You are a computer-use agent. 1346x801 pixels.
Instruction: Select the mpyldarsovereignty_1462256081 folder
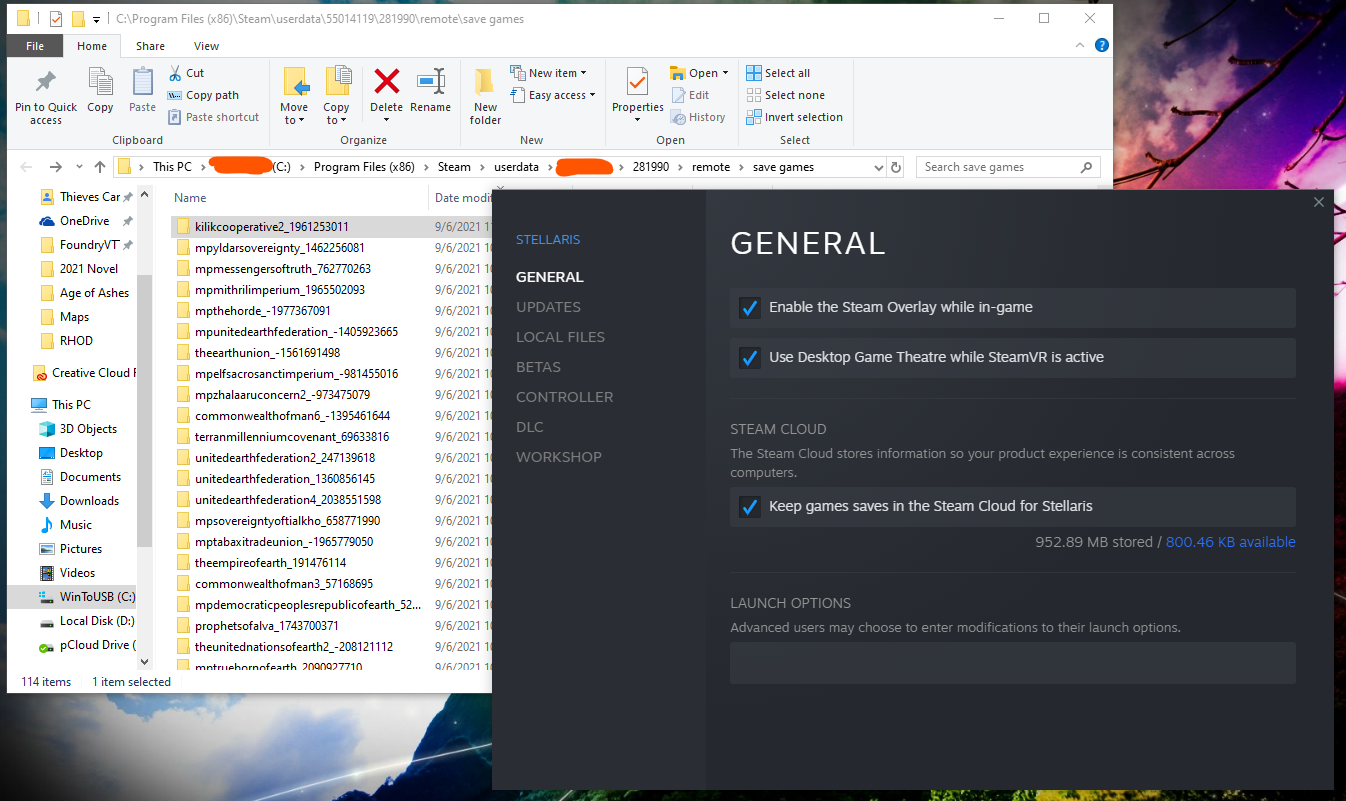(280, 248)
